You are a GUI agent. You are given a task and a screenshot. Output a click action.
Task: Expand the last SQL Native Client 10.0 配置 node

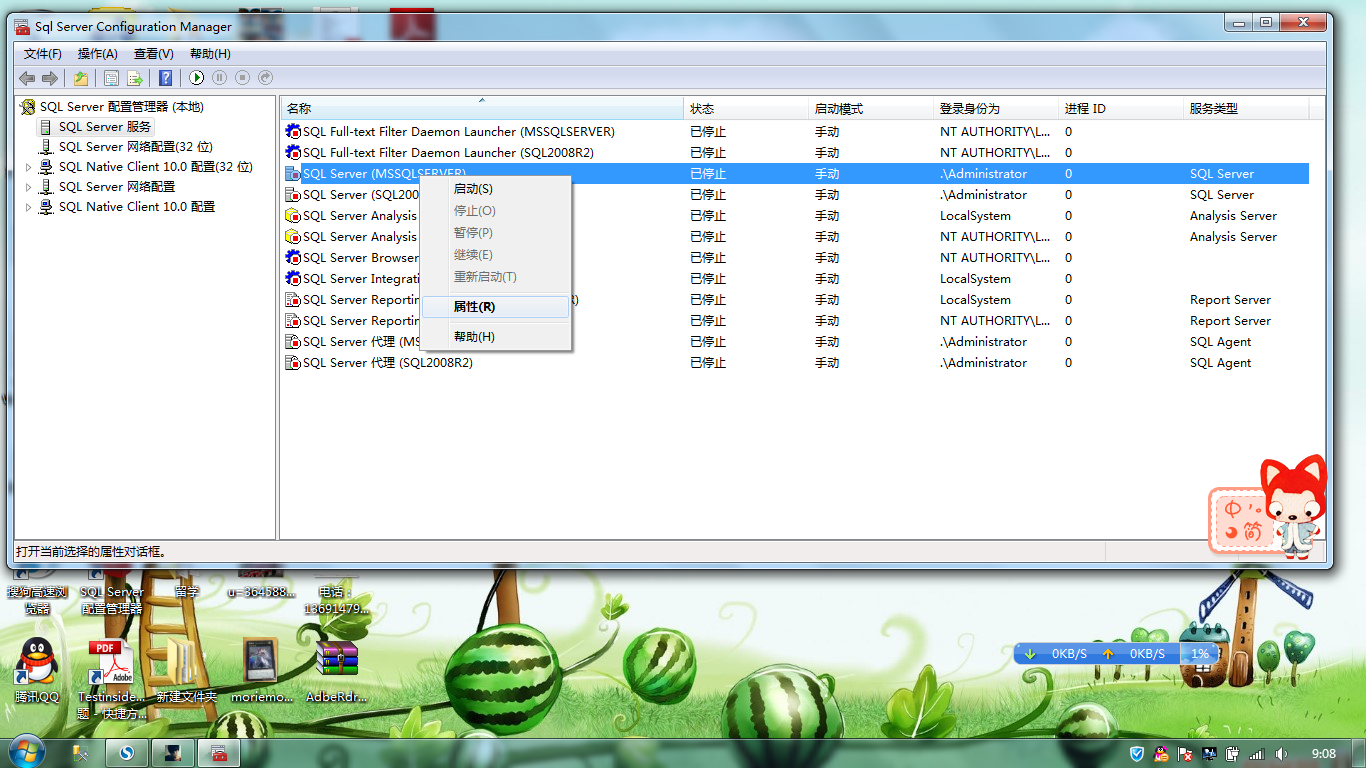[28, 207]
